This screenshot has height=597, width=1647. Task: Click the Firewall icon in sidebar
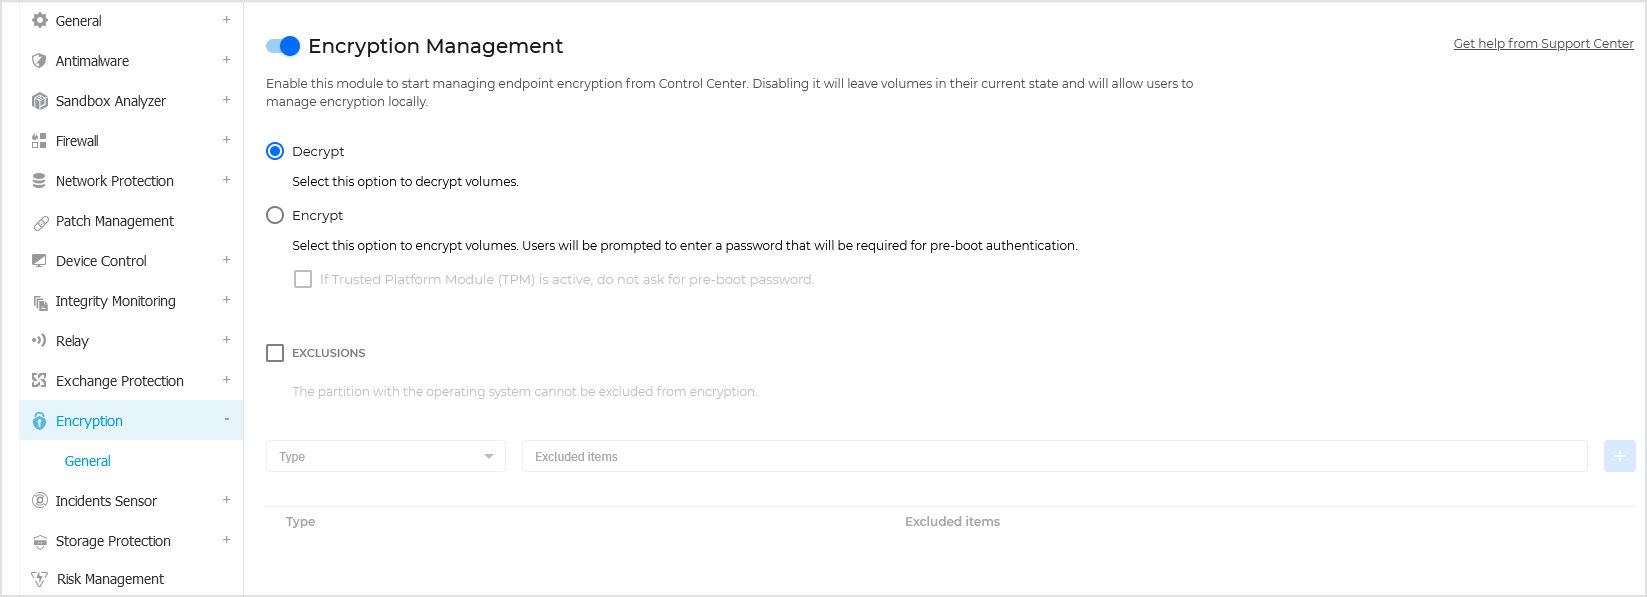point(39,140)
